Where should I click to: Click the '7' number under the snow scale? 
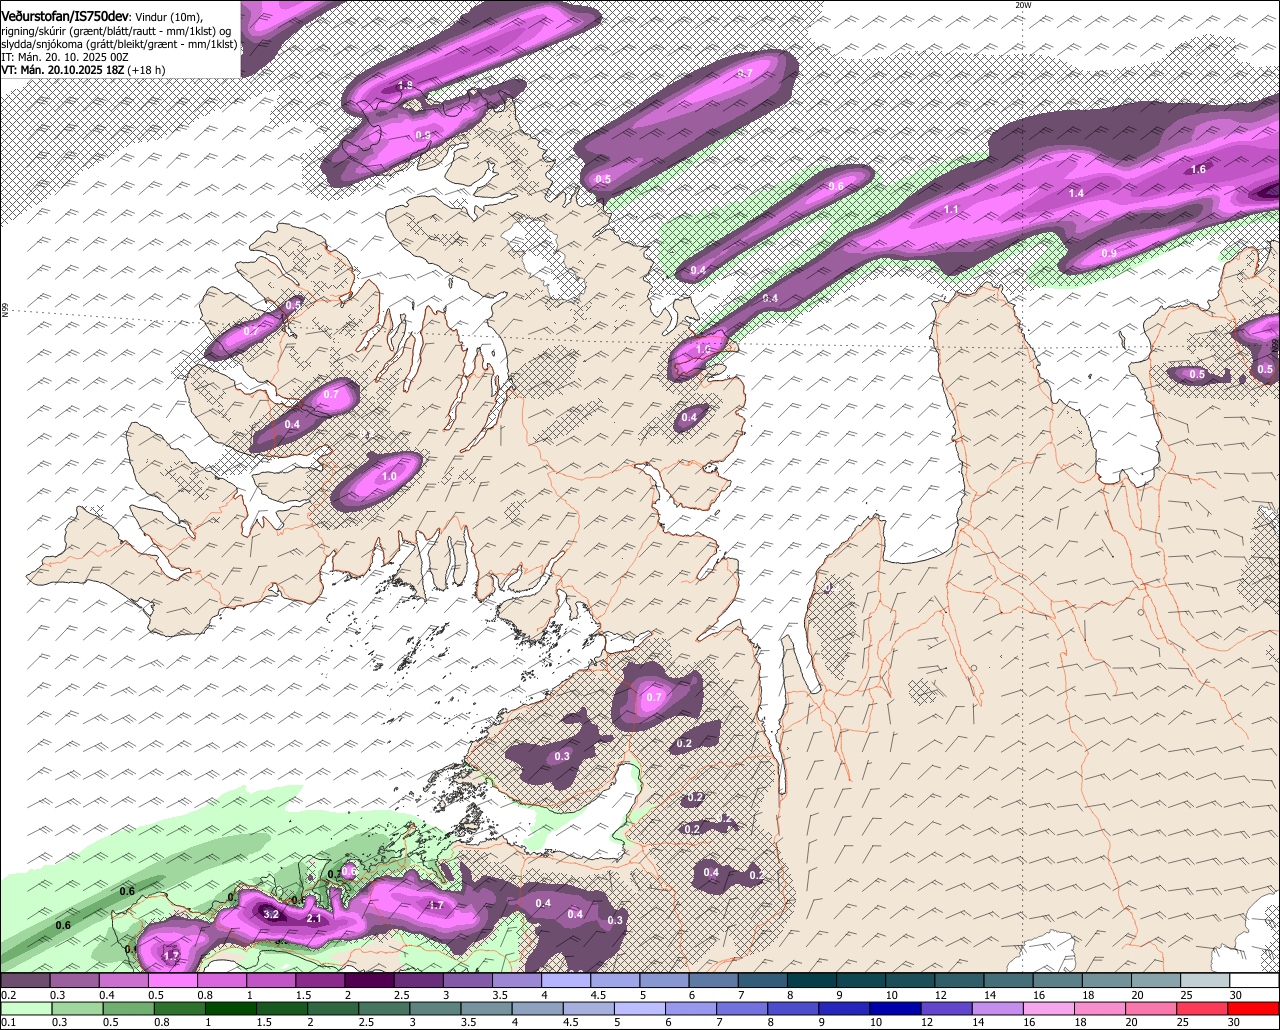(741, 995)
